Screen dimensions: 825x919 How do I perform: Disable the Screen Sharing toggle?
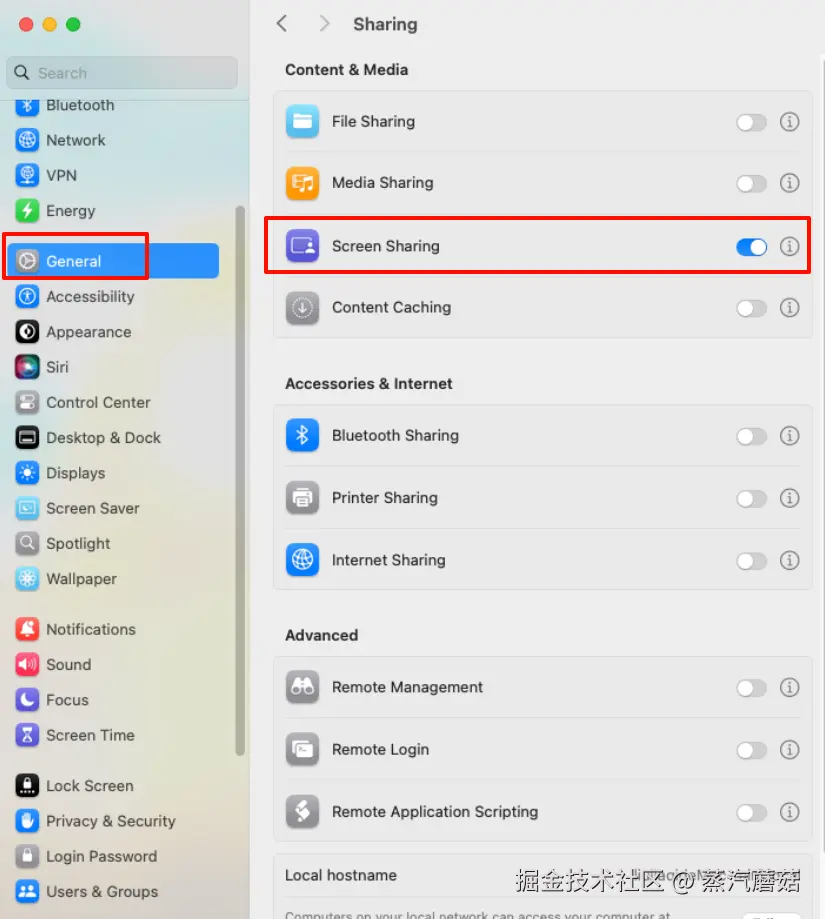tap(751, 247)
